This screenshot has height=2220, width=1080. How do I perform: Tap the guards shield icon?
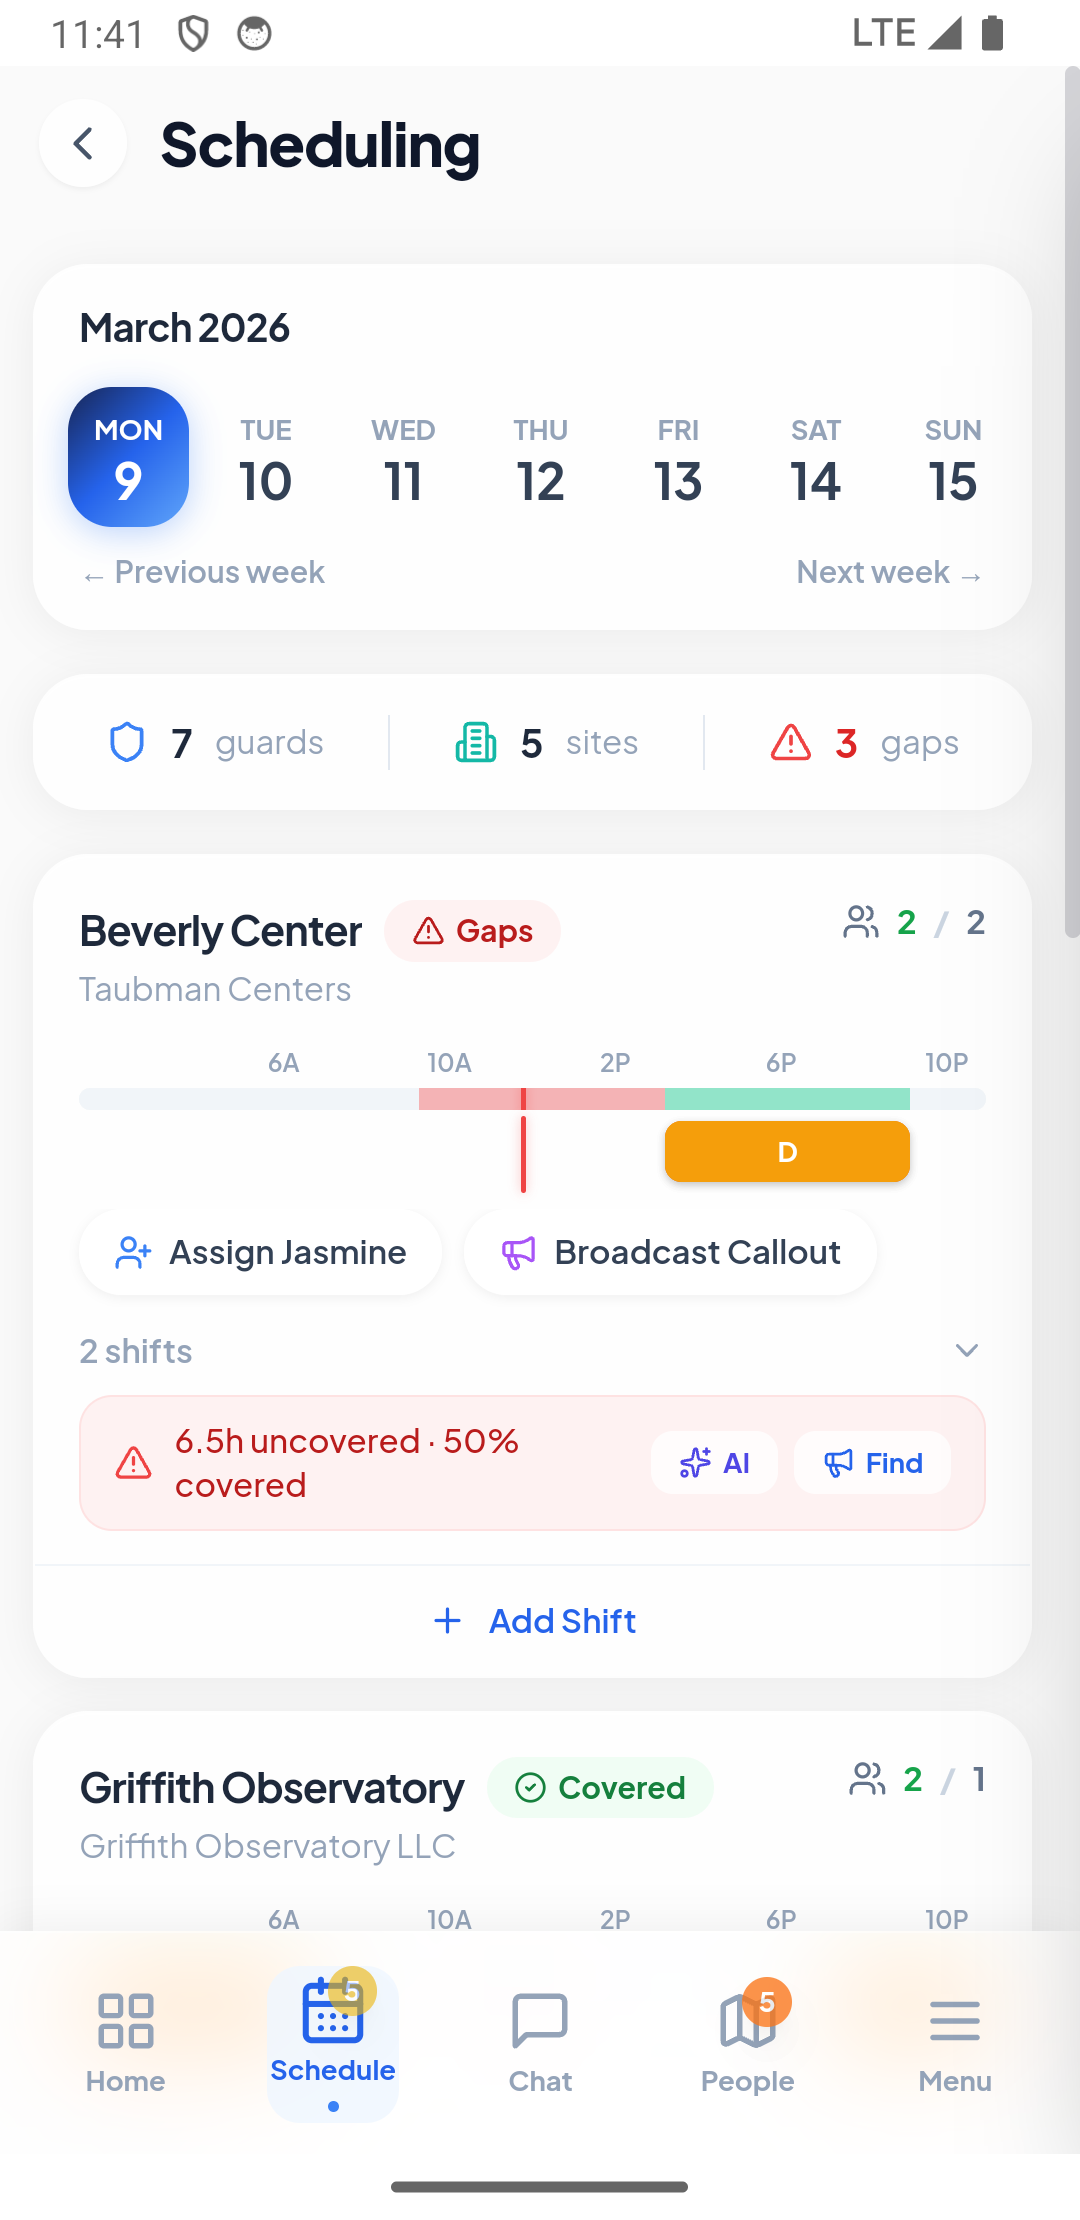point(127,743)
